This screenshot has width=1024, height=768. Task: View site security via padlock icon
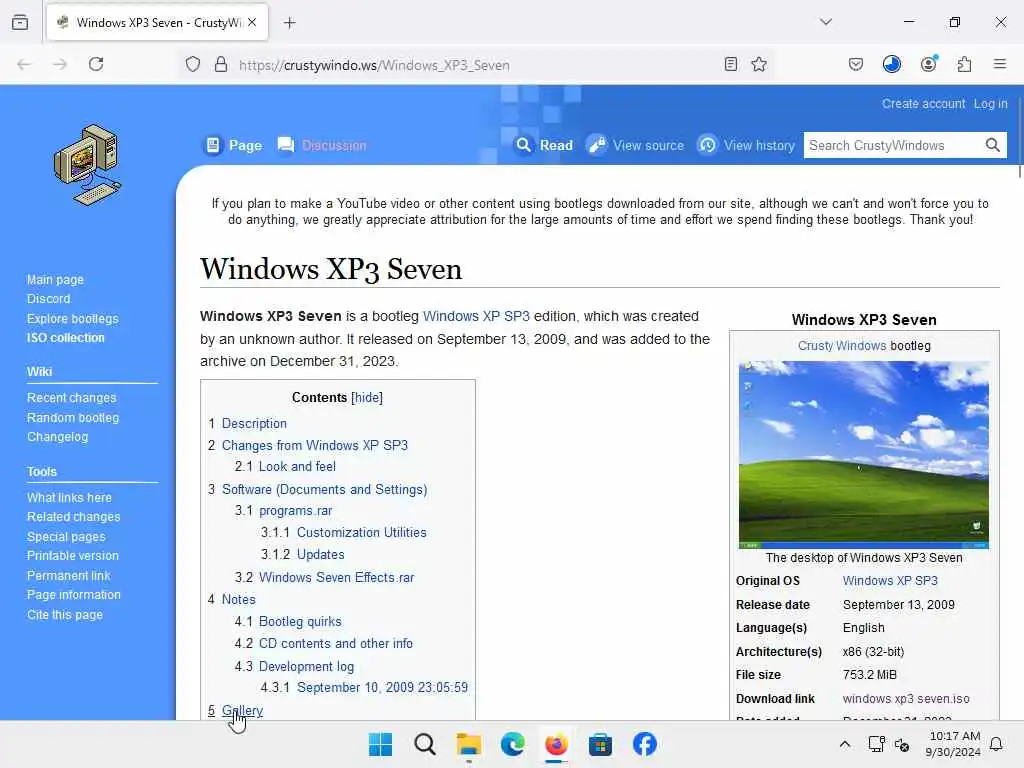[x=221, y=64]
